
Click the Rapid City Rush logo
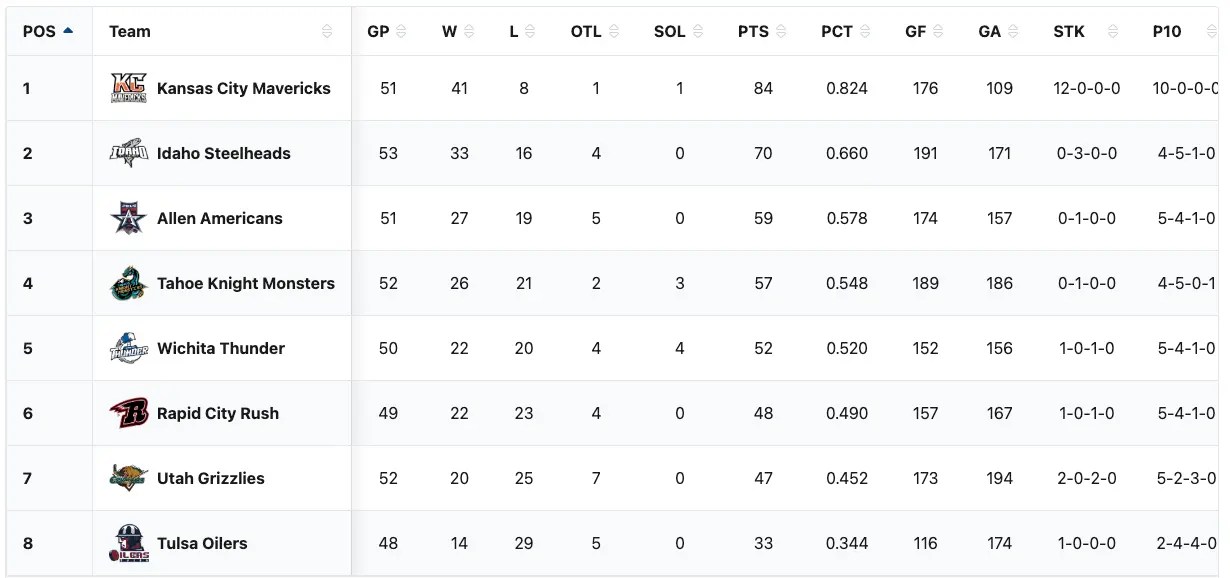pos(129,413)
